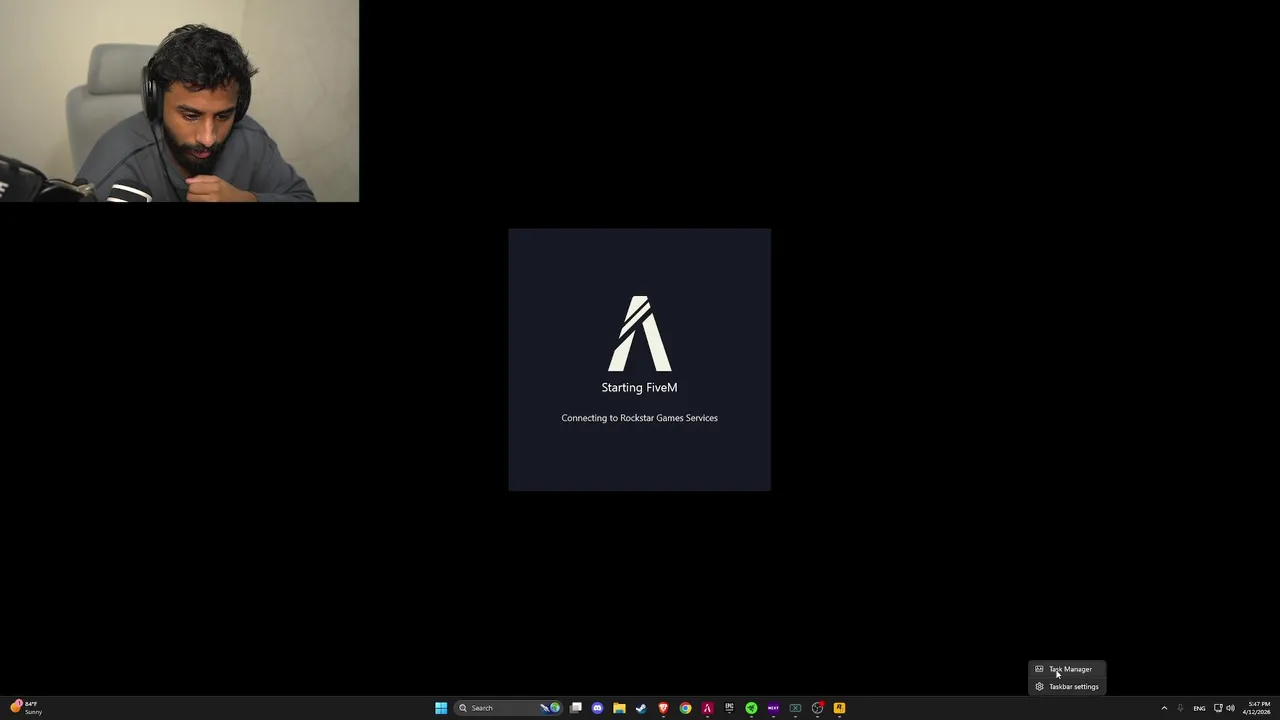The image size is (1280, 720).
Task: Open the purple NEXT app icon
Action: [x=773, y=708]
